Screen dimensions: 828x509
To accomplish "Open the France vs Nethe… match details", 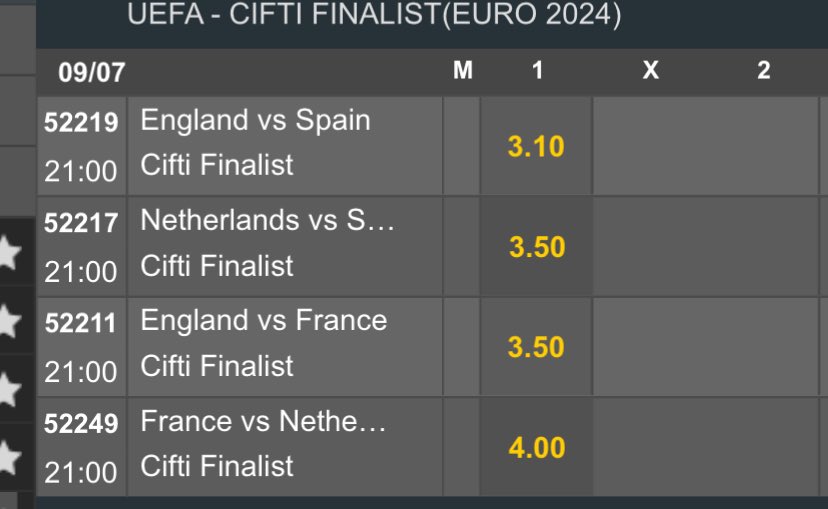I will click(x=264, y=421).
